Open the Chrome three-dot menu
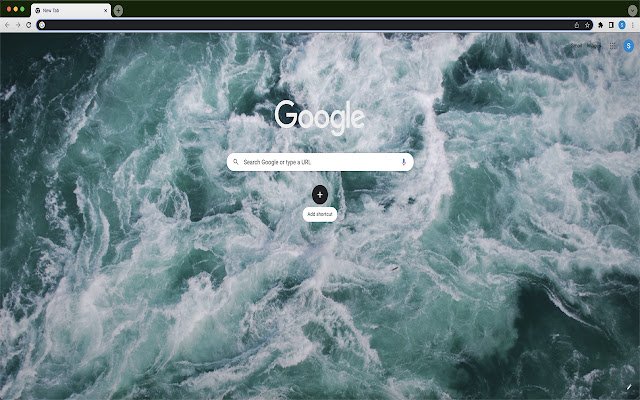This screenshot has height=400, width=640. point(632,25)
